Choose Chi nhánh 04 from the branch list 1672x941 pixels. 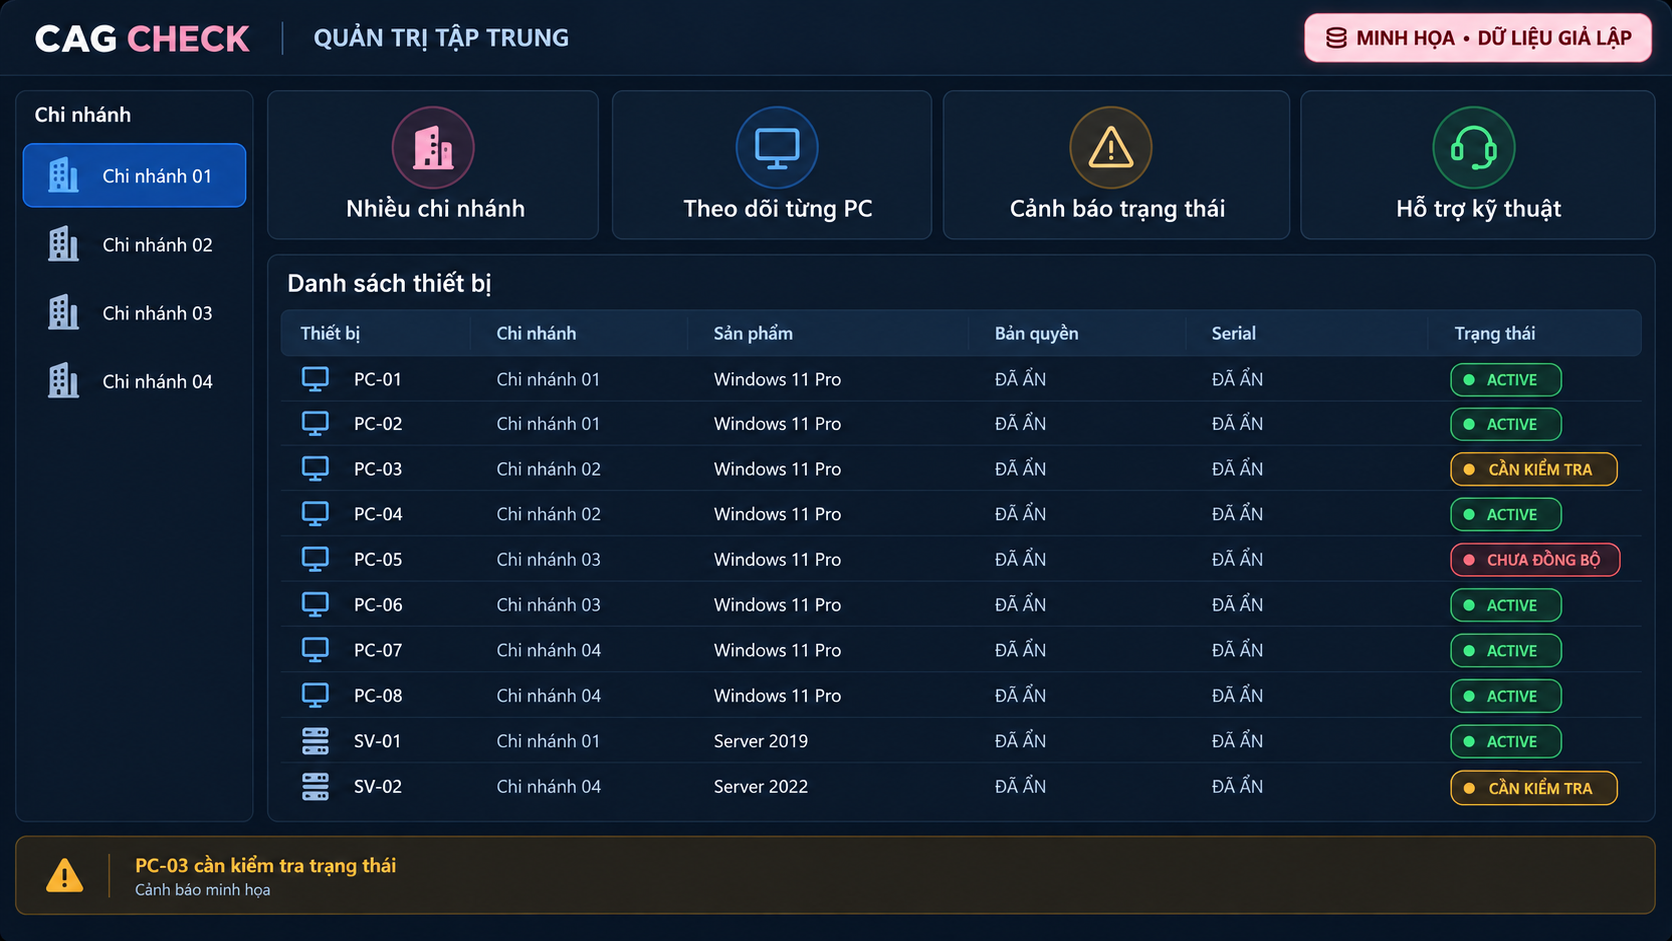point(134,380)
